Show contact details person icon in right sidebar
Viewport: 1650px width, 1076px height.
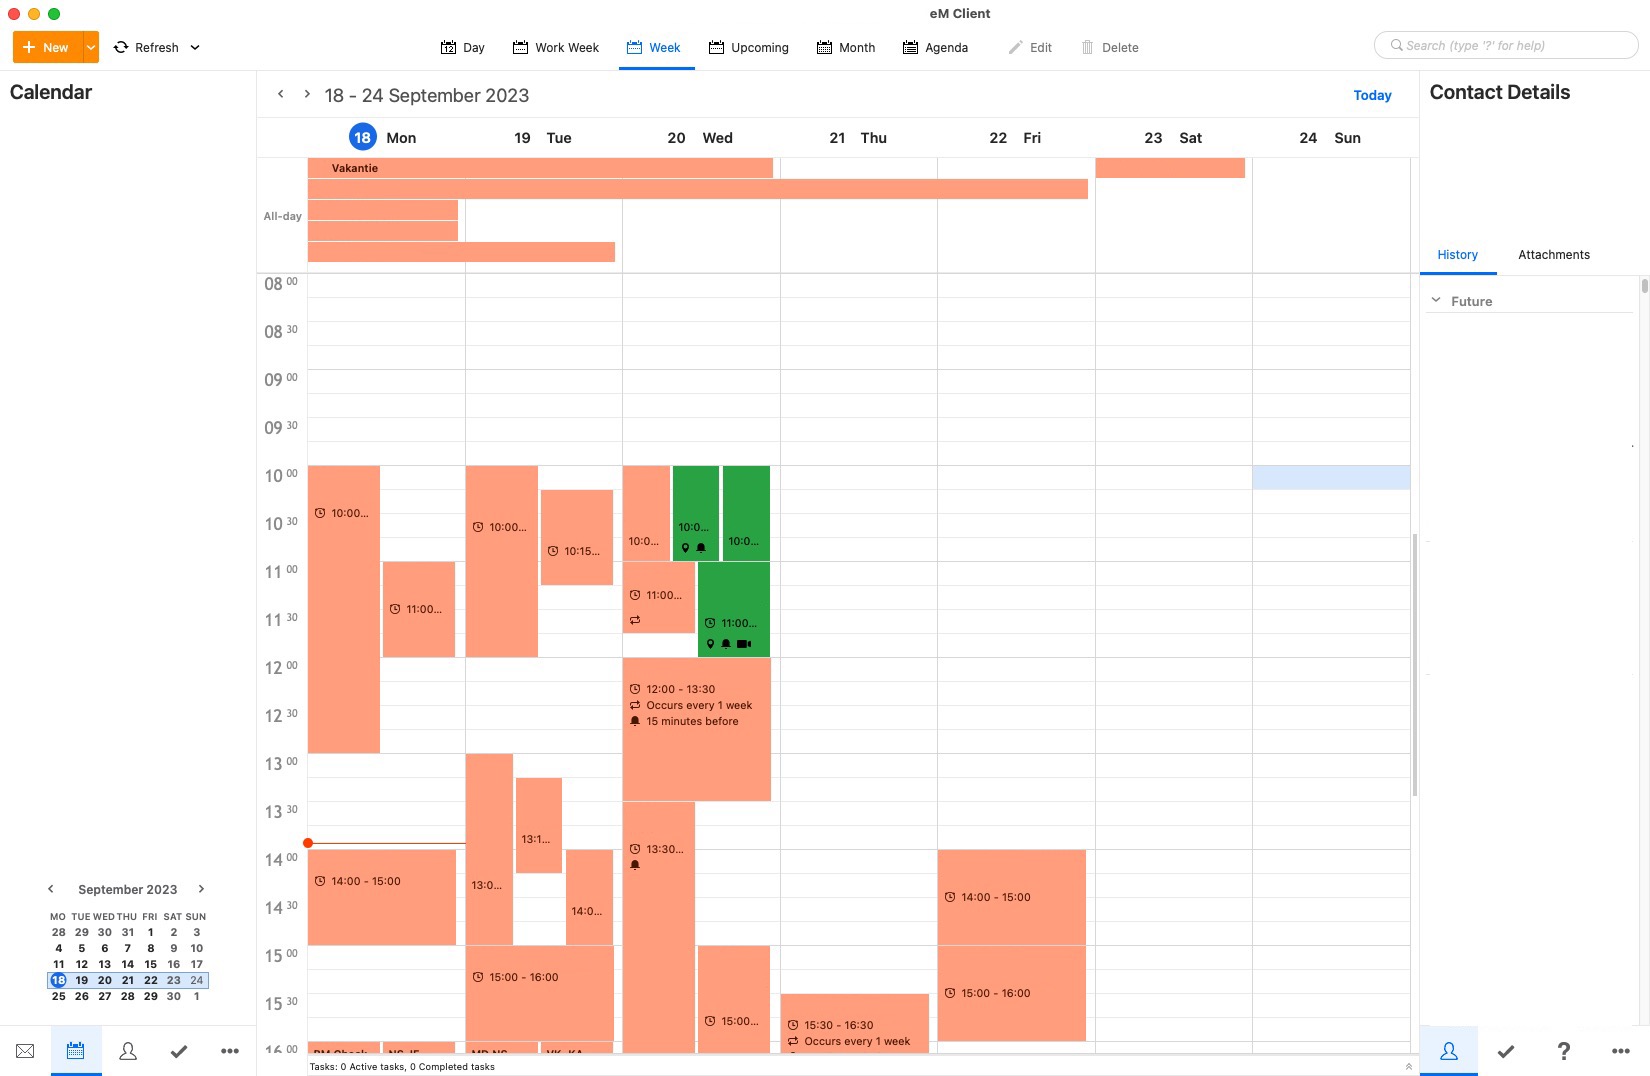pos(1449,1051)
